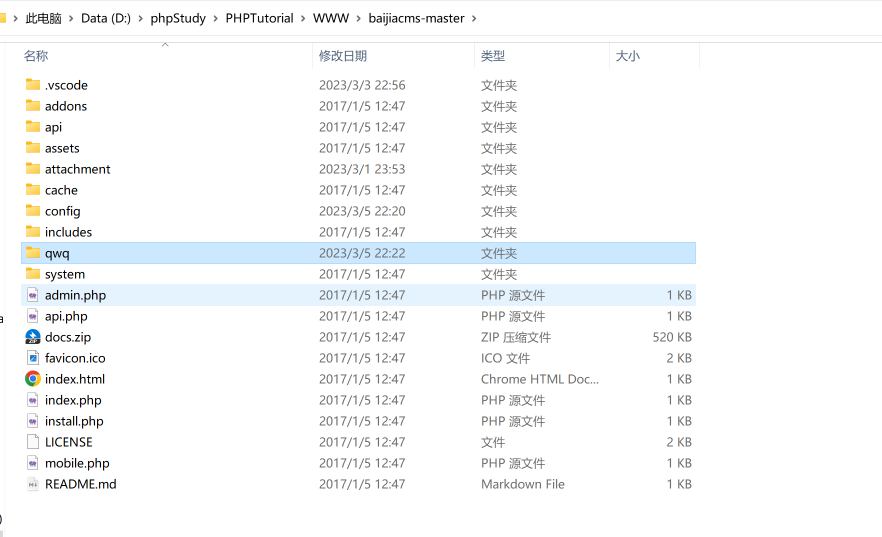Click the addons folder icon
The image size is (882, 537).
click(33, 106)
